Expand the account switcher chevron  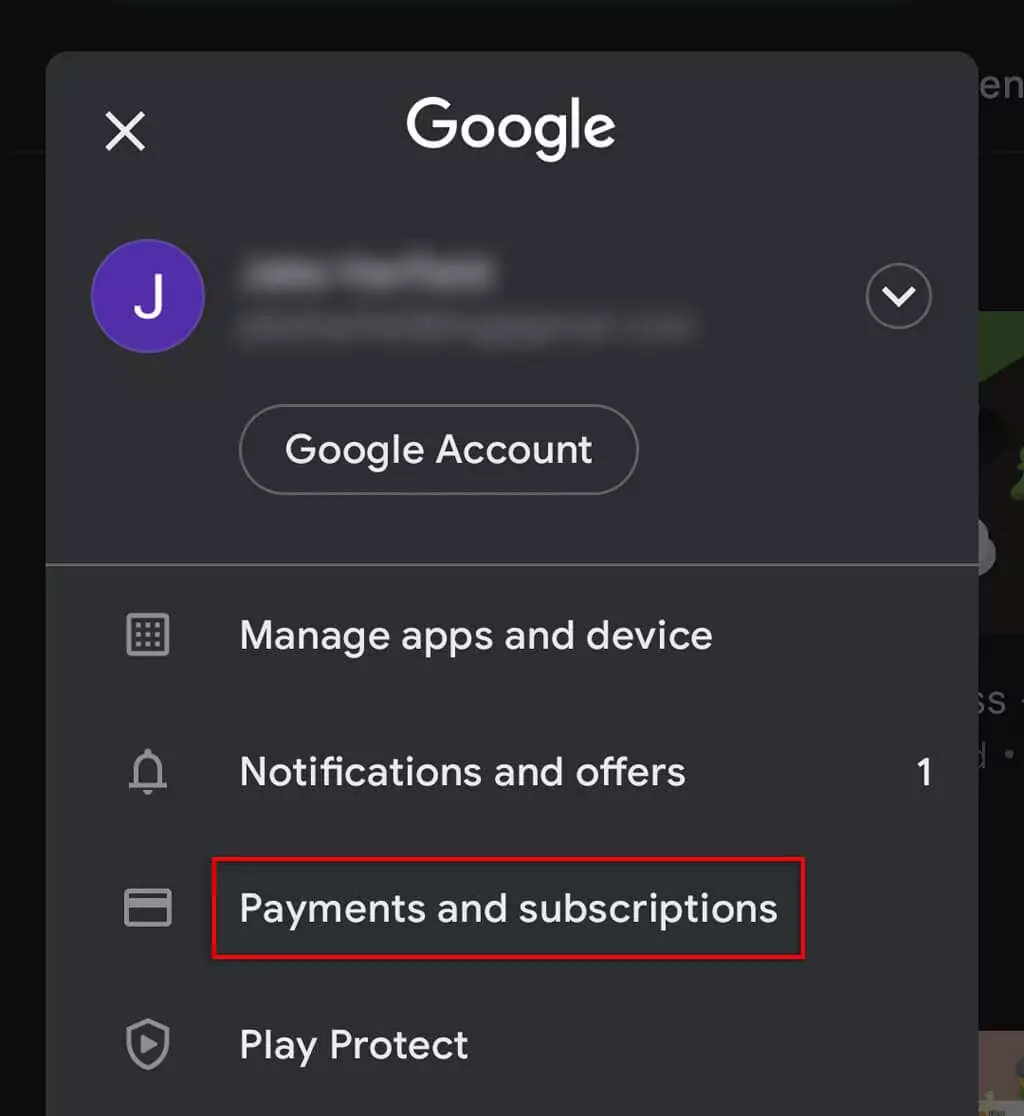(x=898, y=296)
